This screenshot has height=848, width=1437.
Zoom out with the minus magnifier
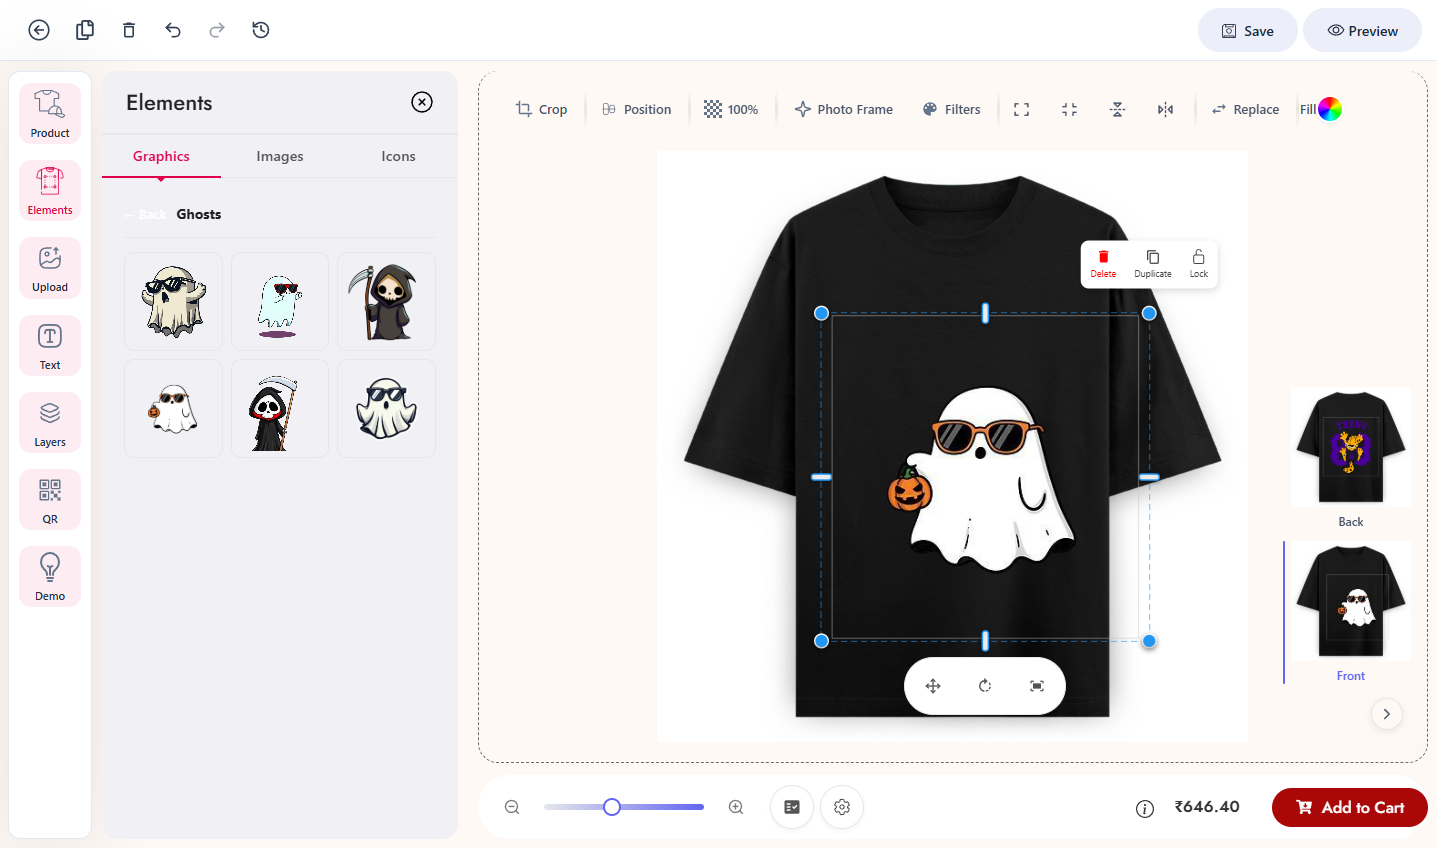point(512,807)
